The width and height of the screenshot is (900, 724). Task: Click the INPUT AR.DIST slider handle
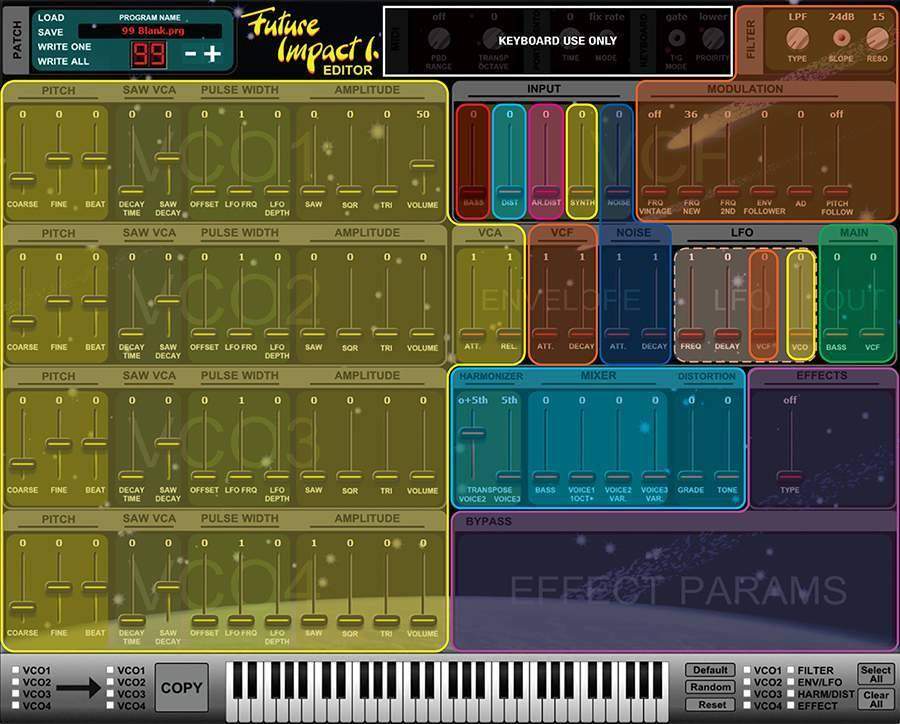tap(546, 192)
